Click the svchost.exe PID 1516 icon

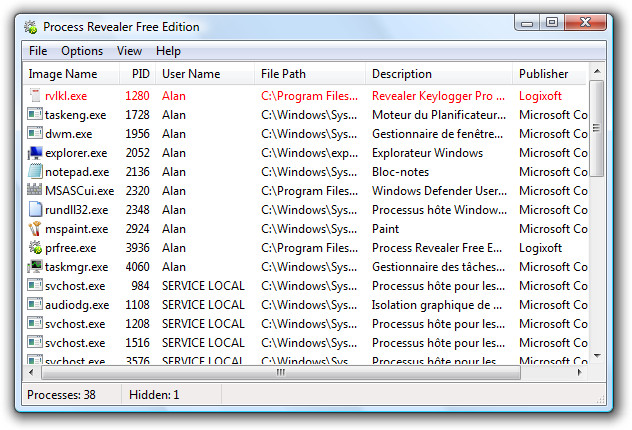click(35, 342)
